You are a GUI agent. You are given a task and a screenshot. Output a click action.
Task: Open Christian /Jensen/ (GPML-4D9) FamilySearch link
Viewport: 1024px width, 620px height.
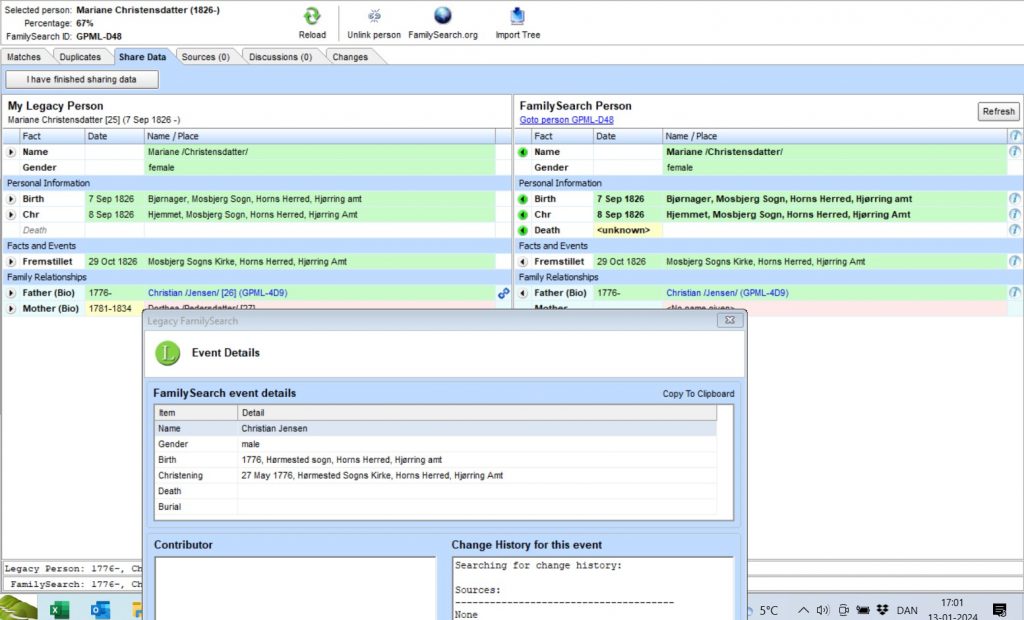(x=727, y=293)
